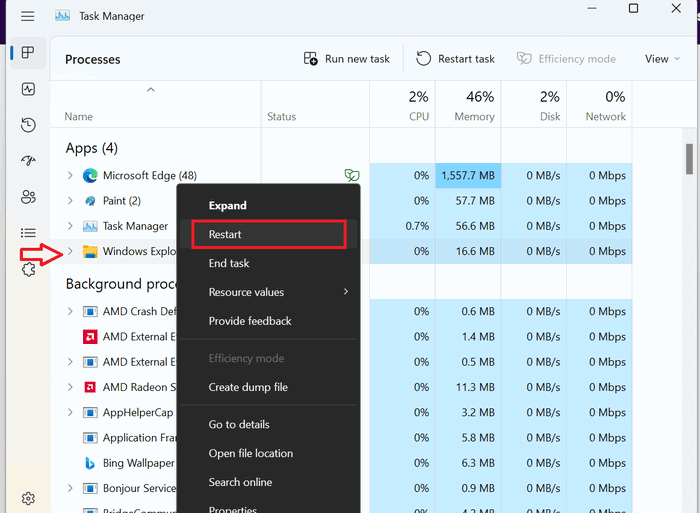The height and width of the screenshot is (513, 700).
Task: Open App history sidebar icon
Action: (28, 125)
